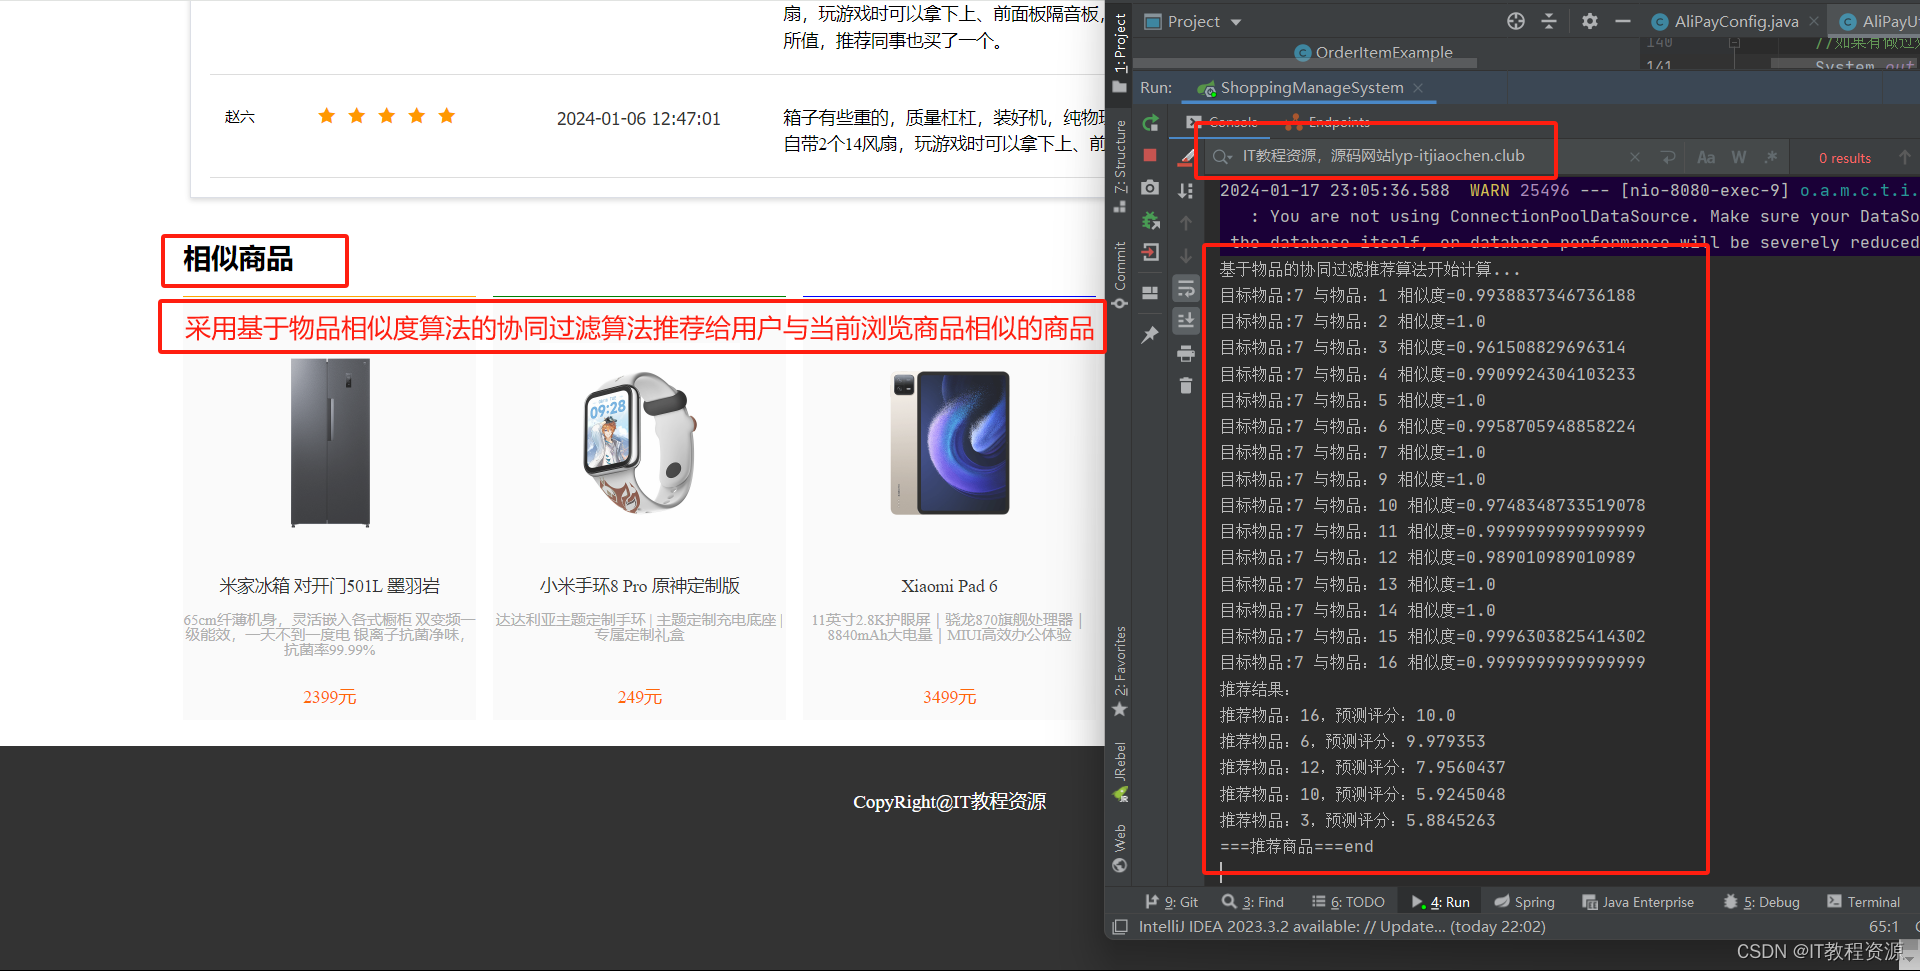This screenshot has width=1920, height=971.
Task: Switch to the Console tab
Action: tap(1223, 122)
